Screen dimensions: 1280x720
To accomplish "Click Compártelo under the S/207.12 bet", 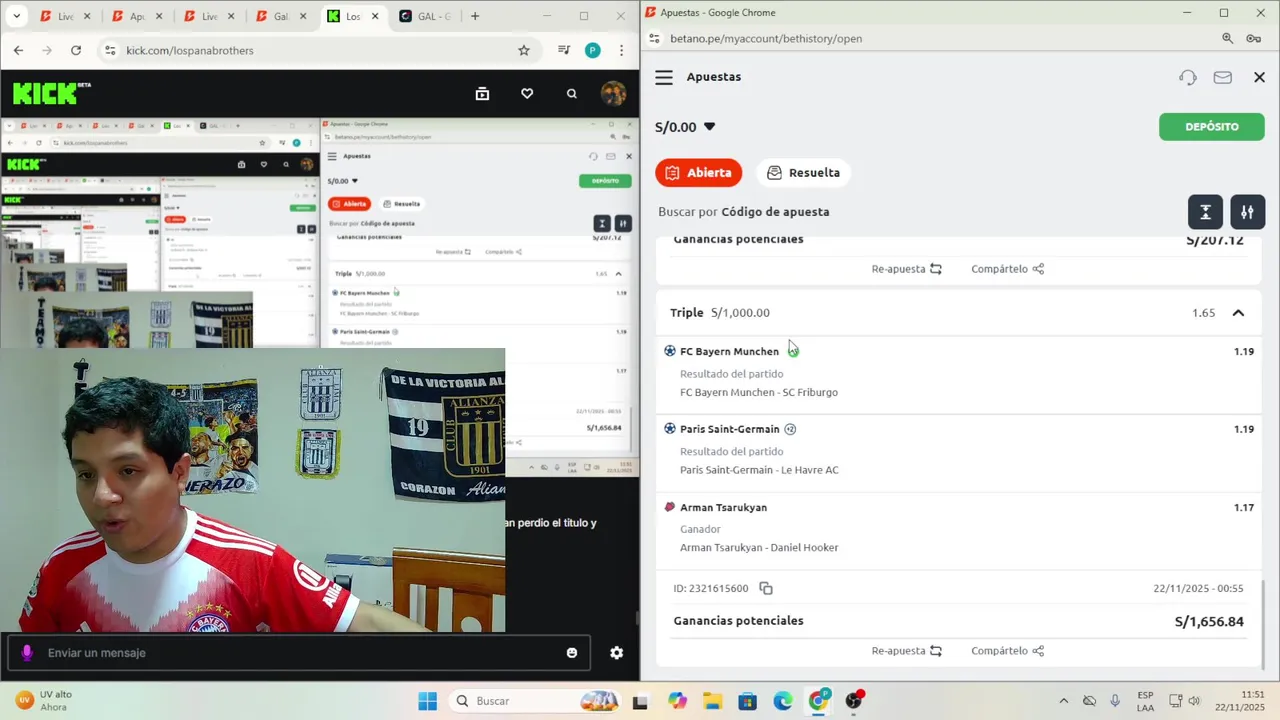I will [x=1007, y=269].
